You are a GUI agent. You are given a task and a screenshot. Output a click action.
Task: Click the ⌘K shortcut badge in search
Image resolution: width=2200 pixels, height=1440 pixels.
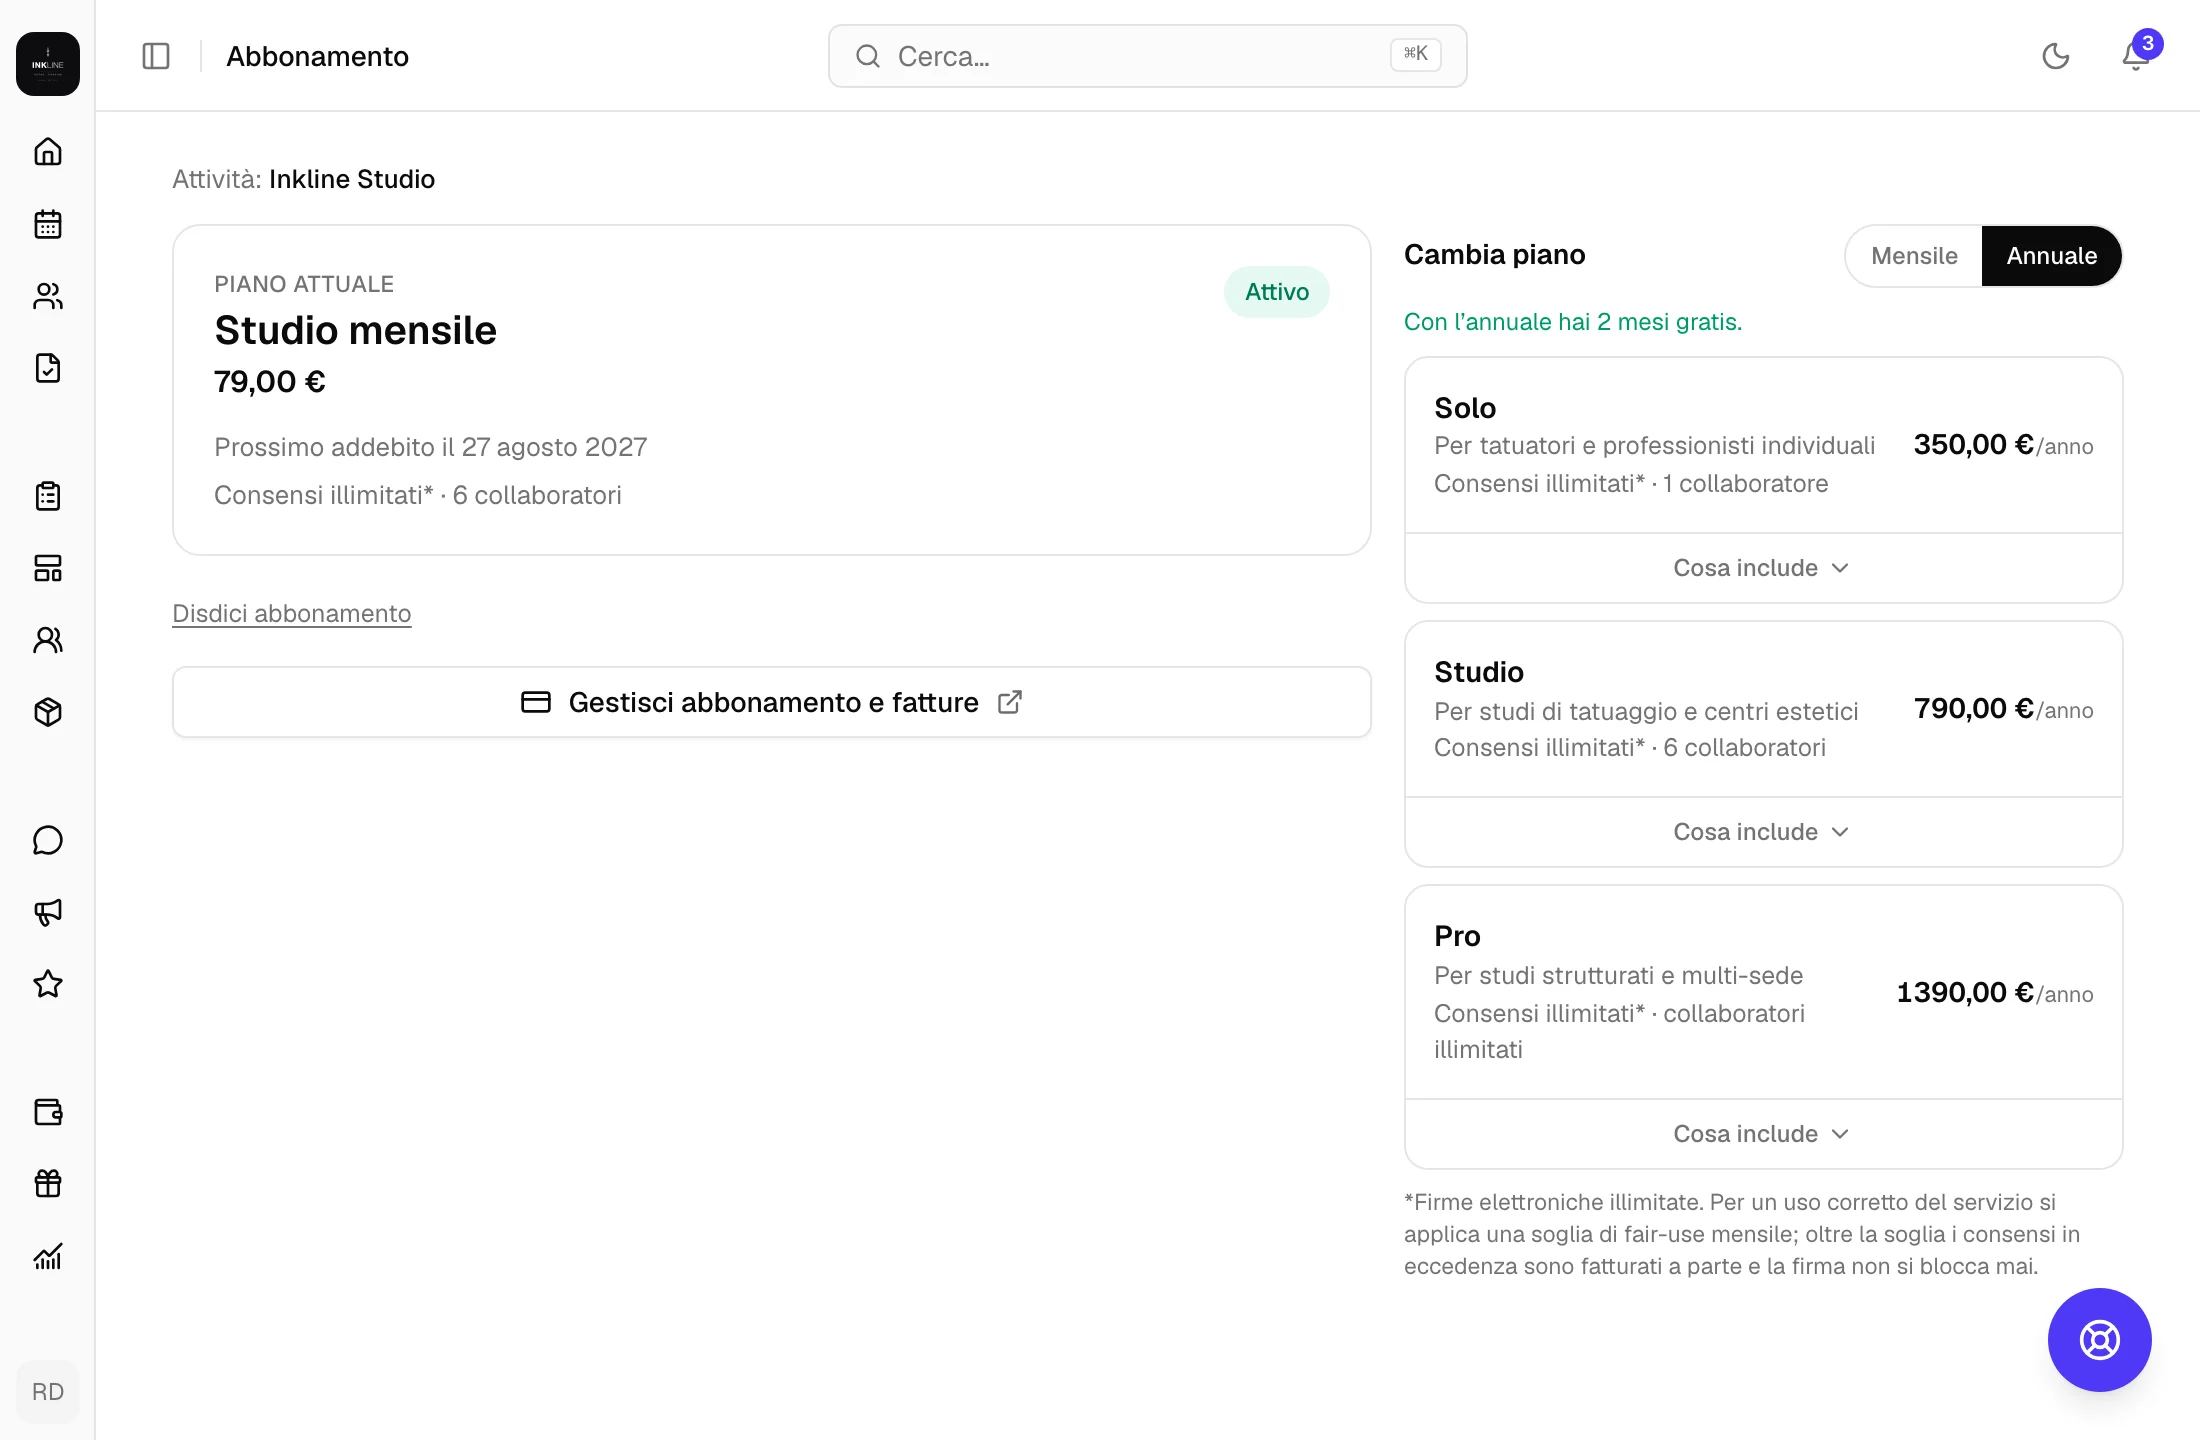[1416, 54]
